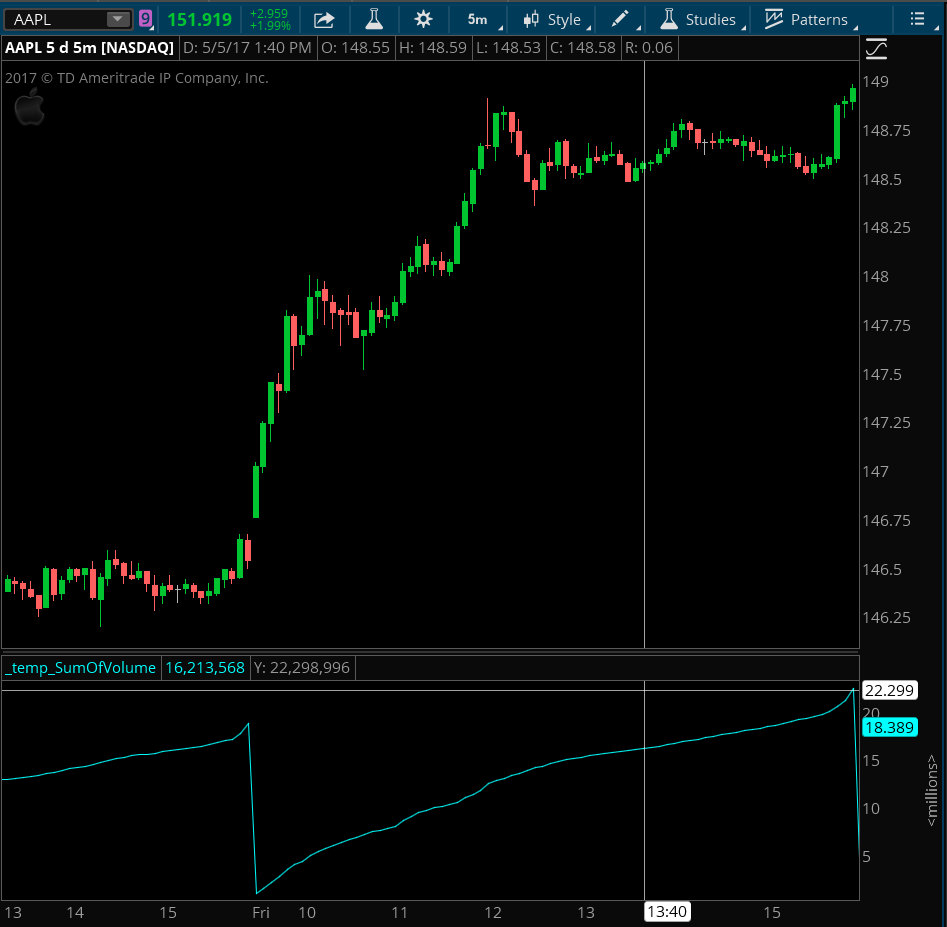Viewport: 947px width, 927px height.
Task: Click the Apple logo on chart
Action: click(30, 107)
